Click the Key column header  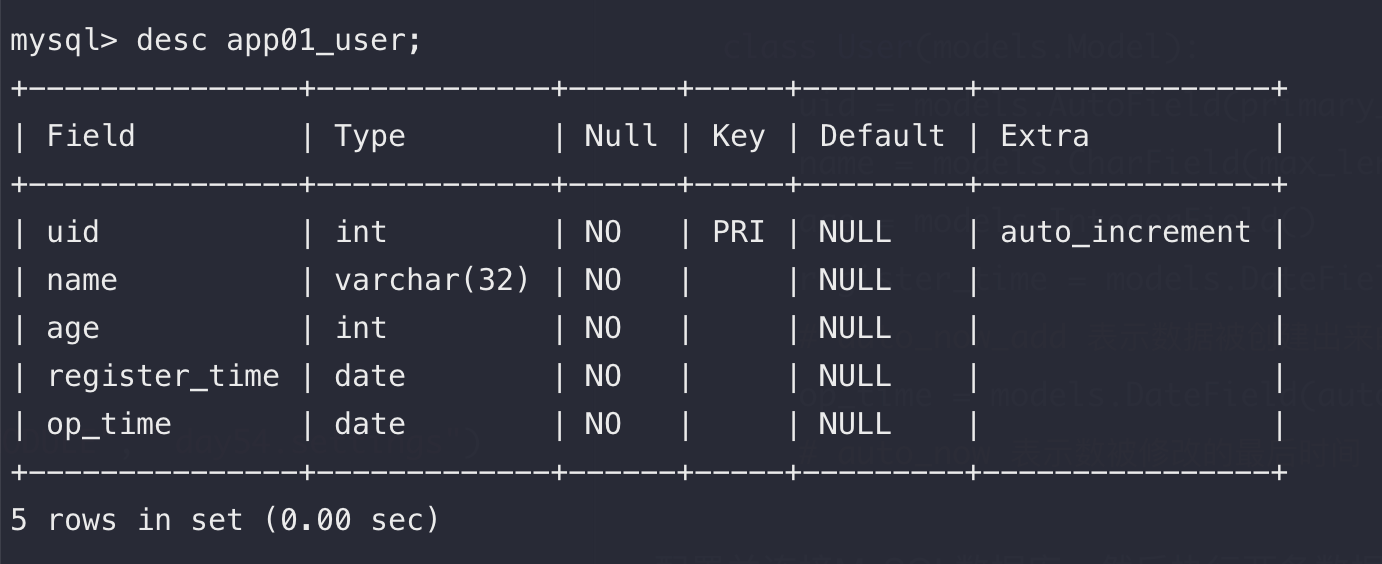click(738, 136)
